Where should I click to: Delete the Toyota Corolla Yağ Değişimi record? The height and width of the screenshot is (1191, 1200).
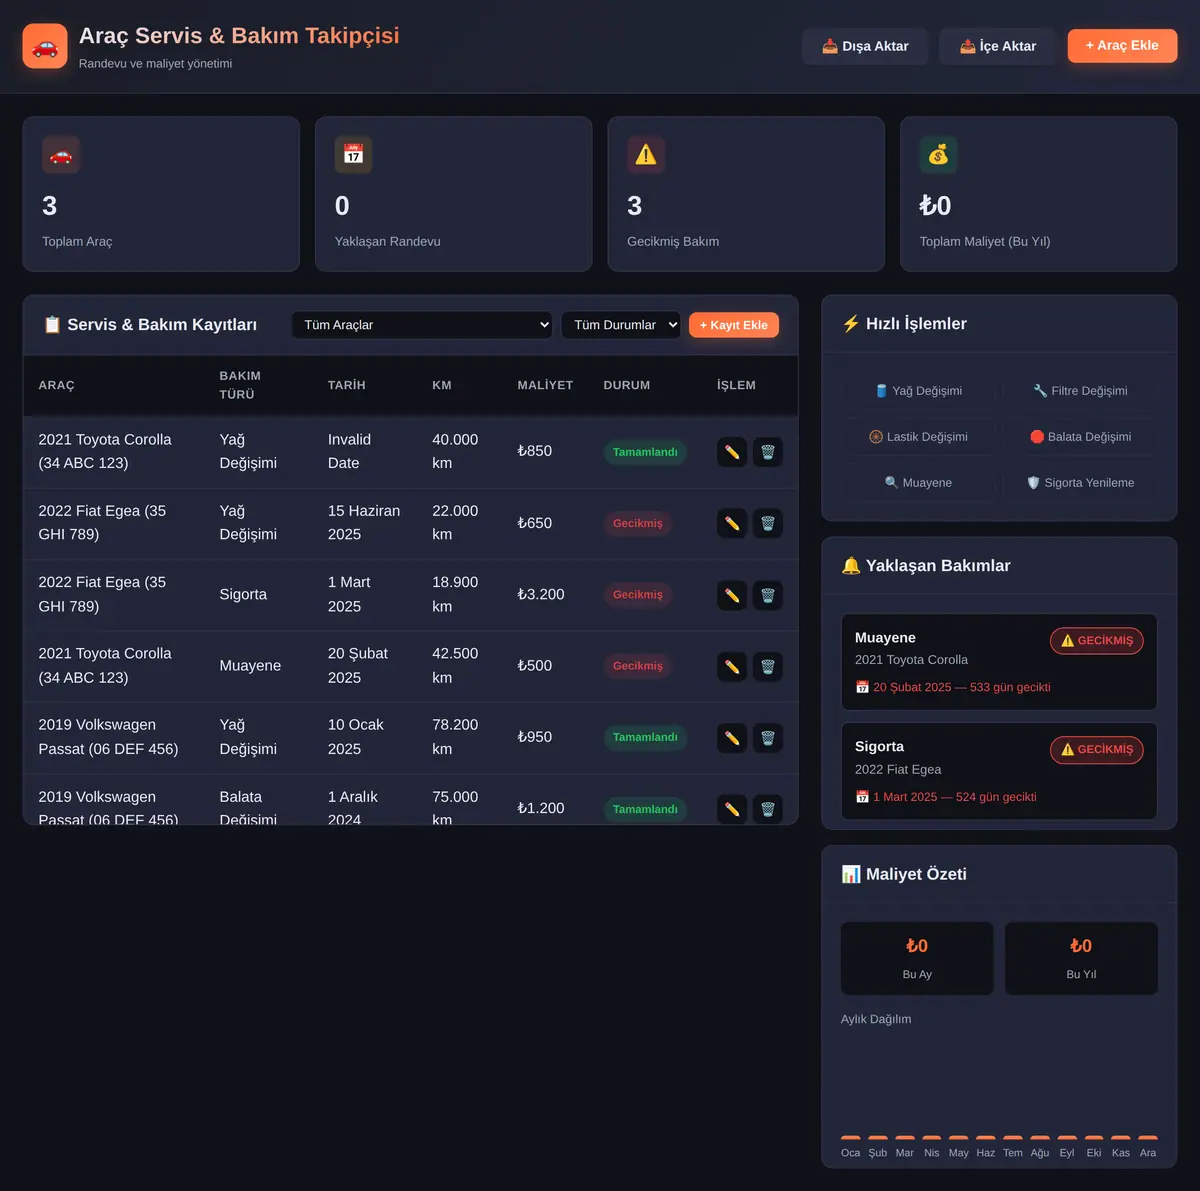click(768, 452)
